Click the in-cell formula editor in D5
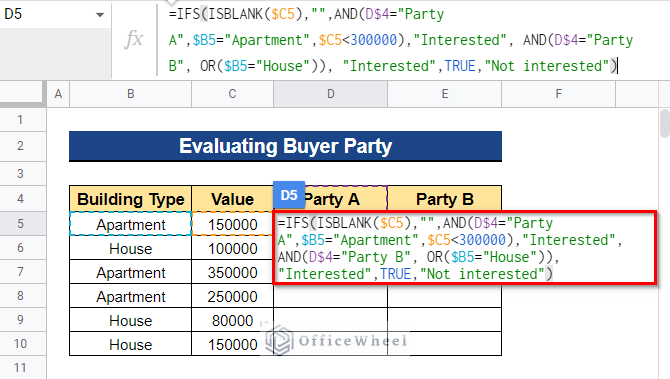Image resolution: width=670 pixels, height=379 pixels. click(x=464, y=248)
